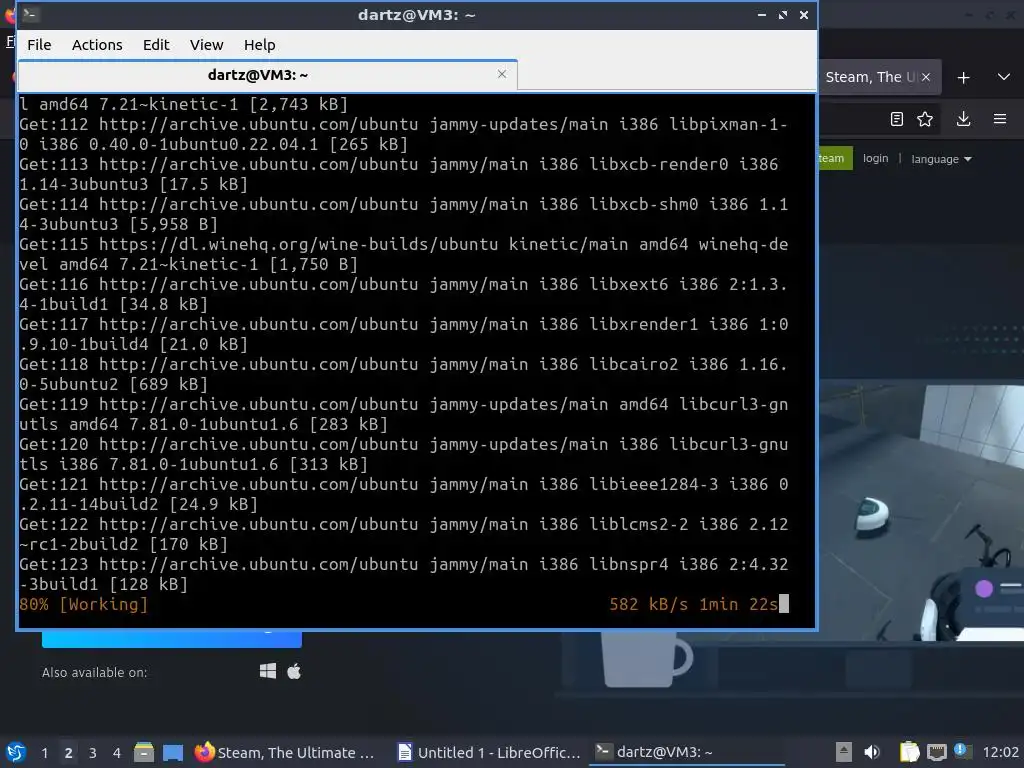Expand the Steam language dropdown

tap(941, 159)
